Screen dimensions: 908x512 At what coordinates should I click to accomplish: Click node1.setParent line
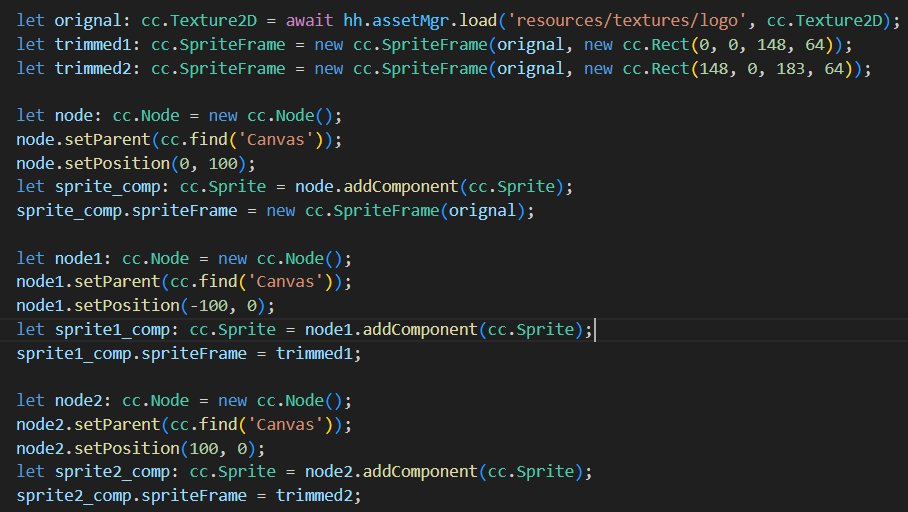pyautogui.click(x=184, y=282)
